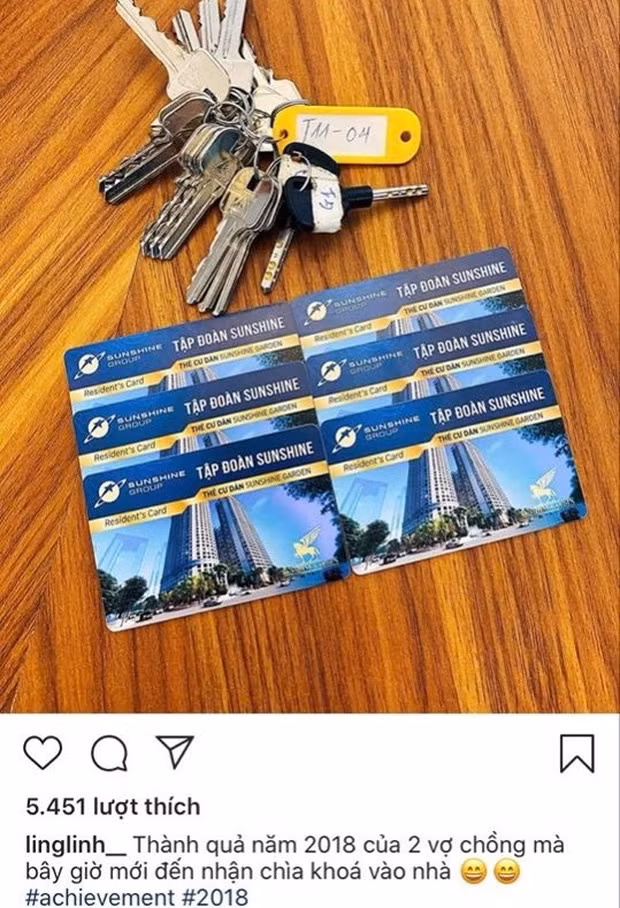Viewport: 620px width, 908px height.
Task: Save the post with the bookmark icon
Action: point(577,753)
